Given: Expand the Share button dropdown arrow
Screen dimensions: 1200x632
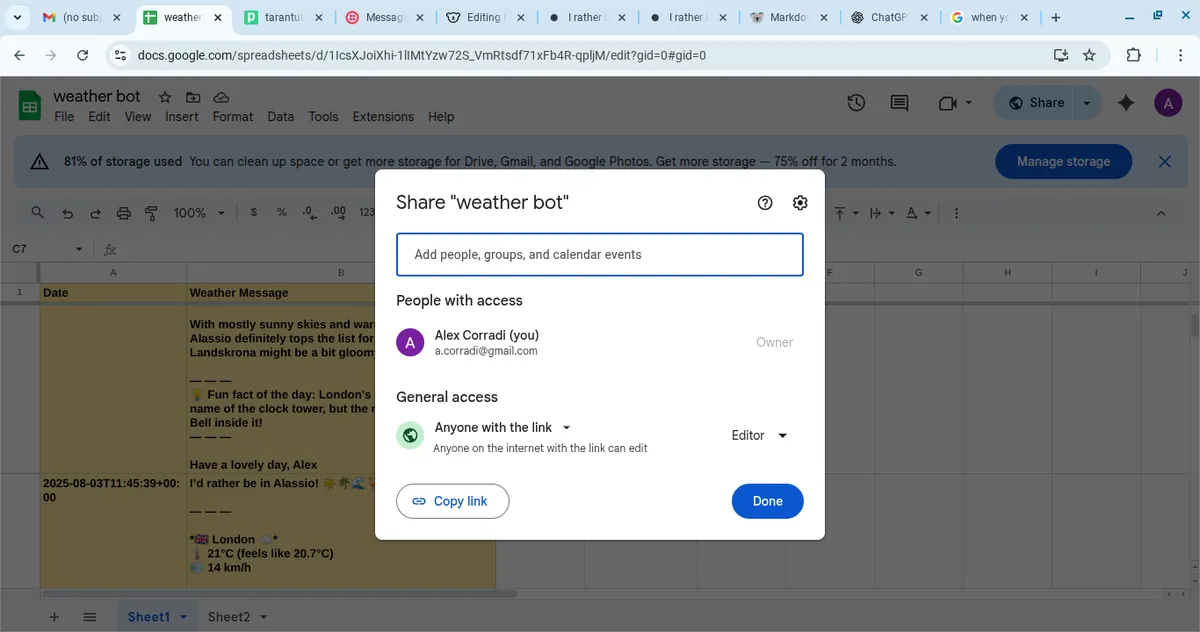Looking at the screenshot, I should tap(1087, 103).
